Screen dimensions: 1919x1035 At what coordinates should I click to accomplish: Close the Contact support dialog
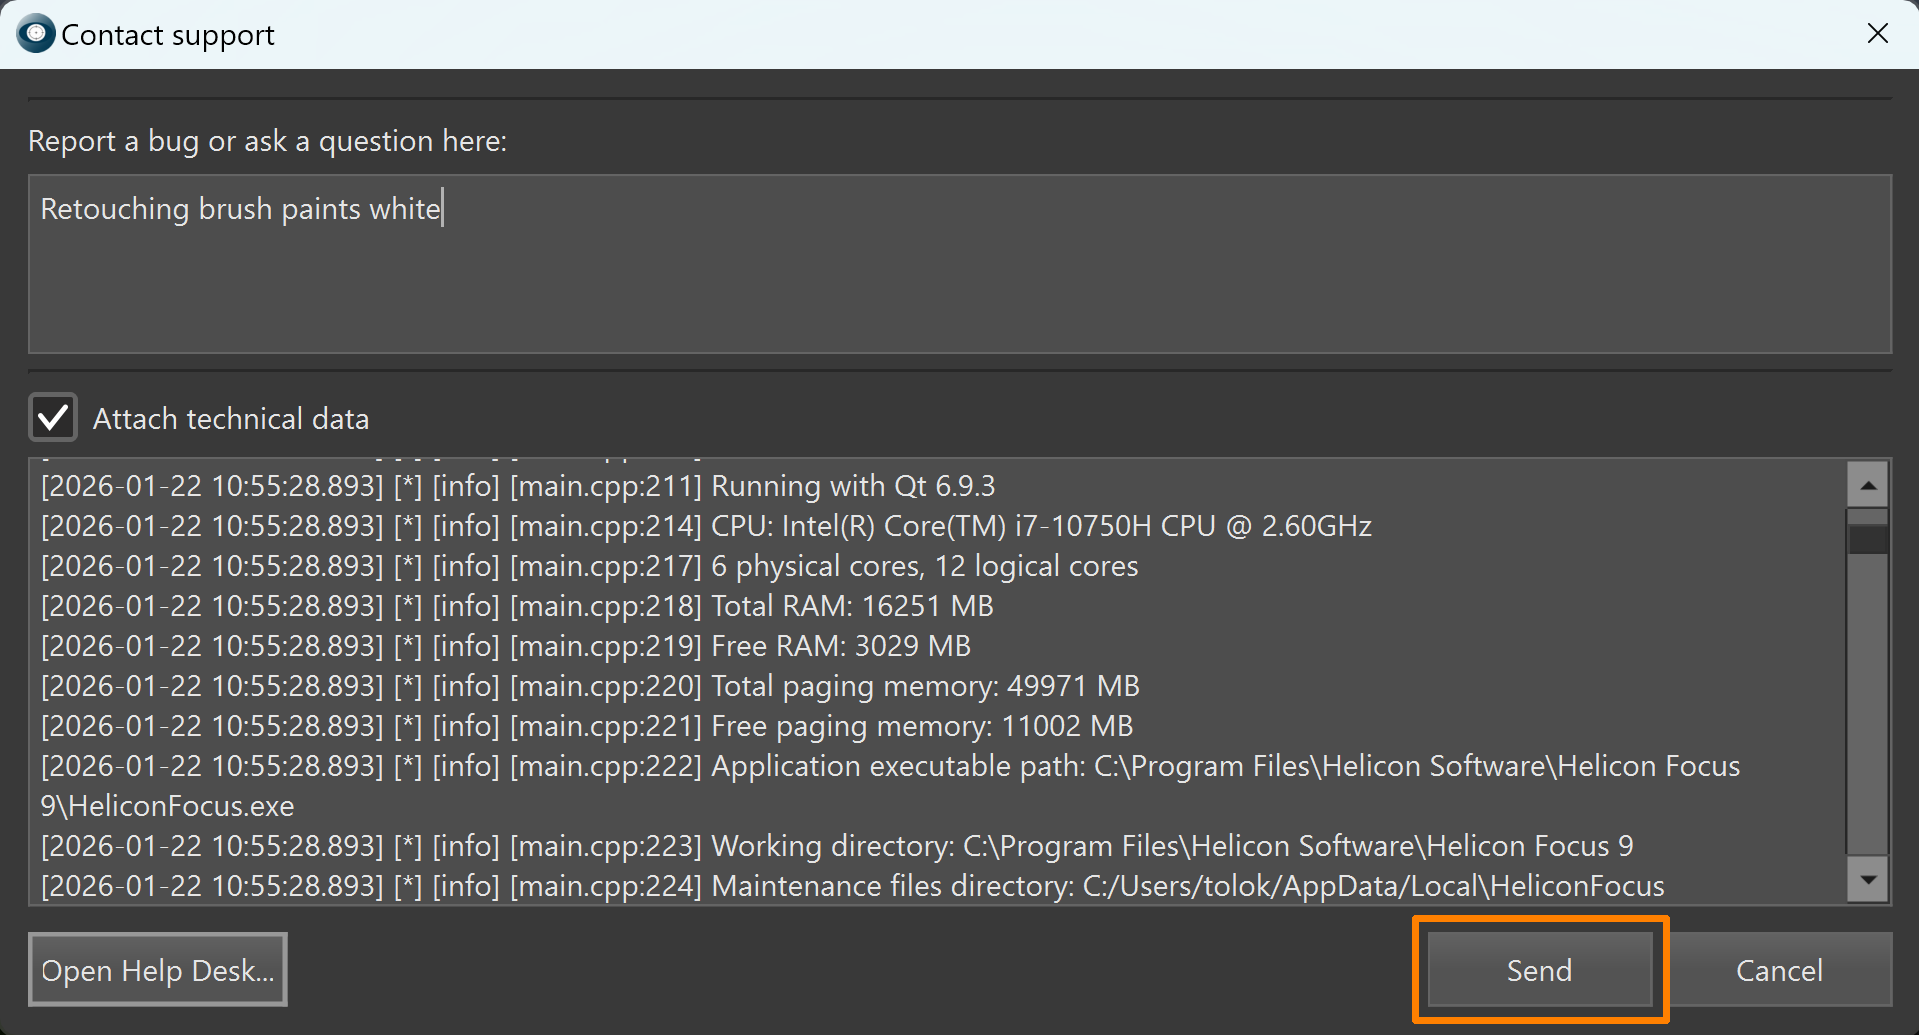[x=1877, y=34]
